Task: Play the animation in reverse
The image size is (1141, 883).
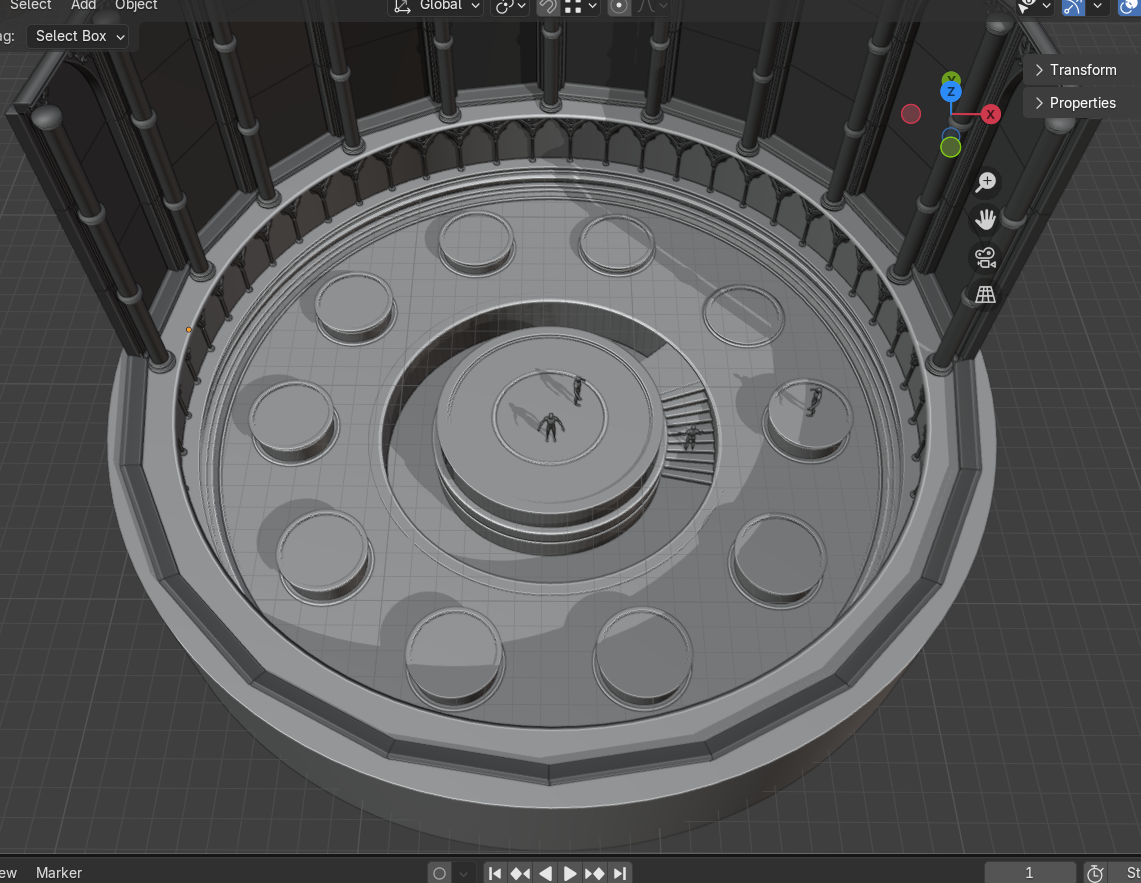Action: point(545,873)
